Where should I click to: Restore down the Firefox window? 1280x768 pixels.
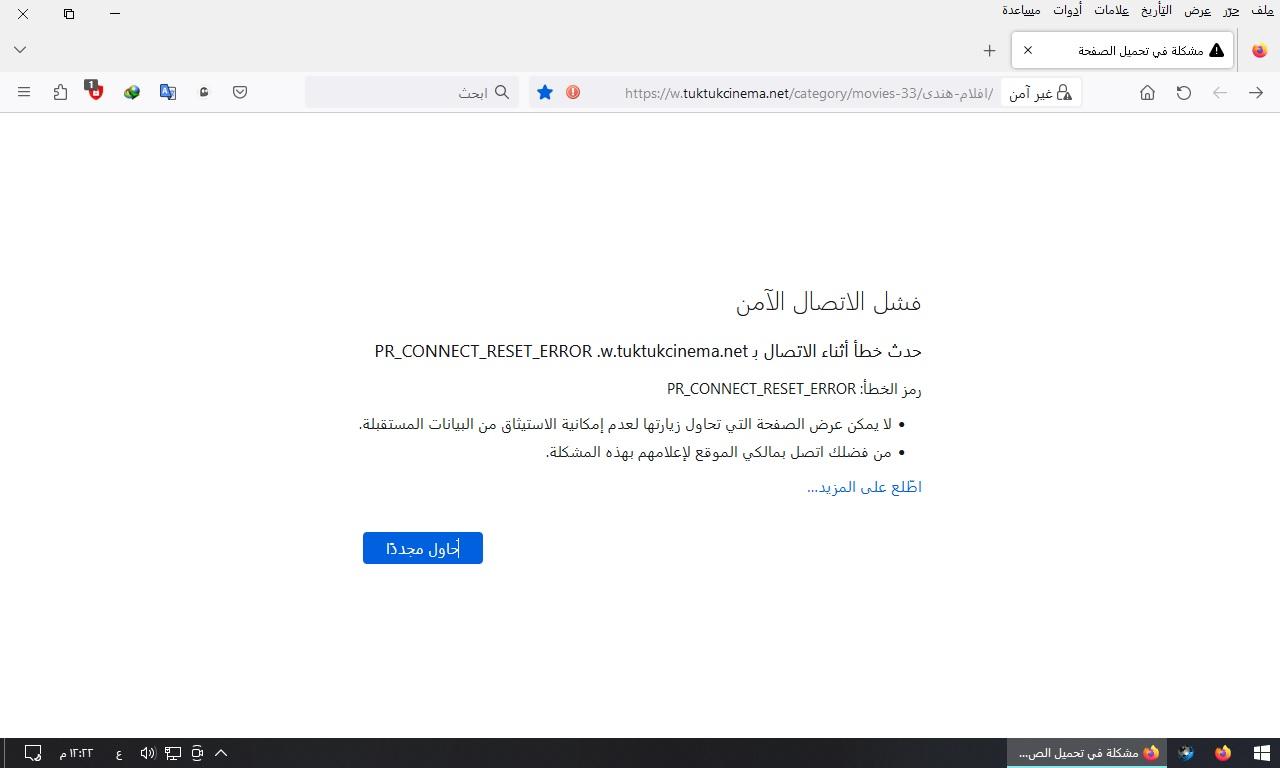[x=69, y=14]
